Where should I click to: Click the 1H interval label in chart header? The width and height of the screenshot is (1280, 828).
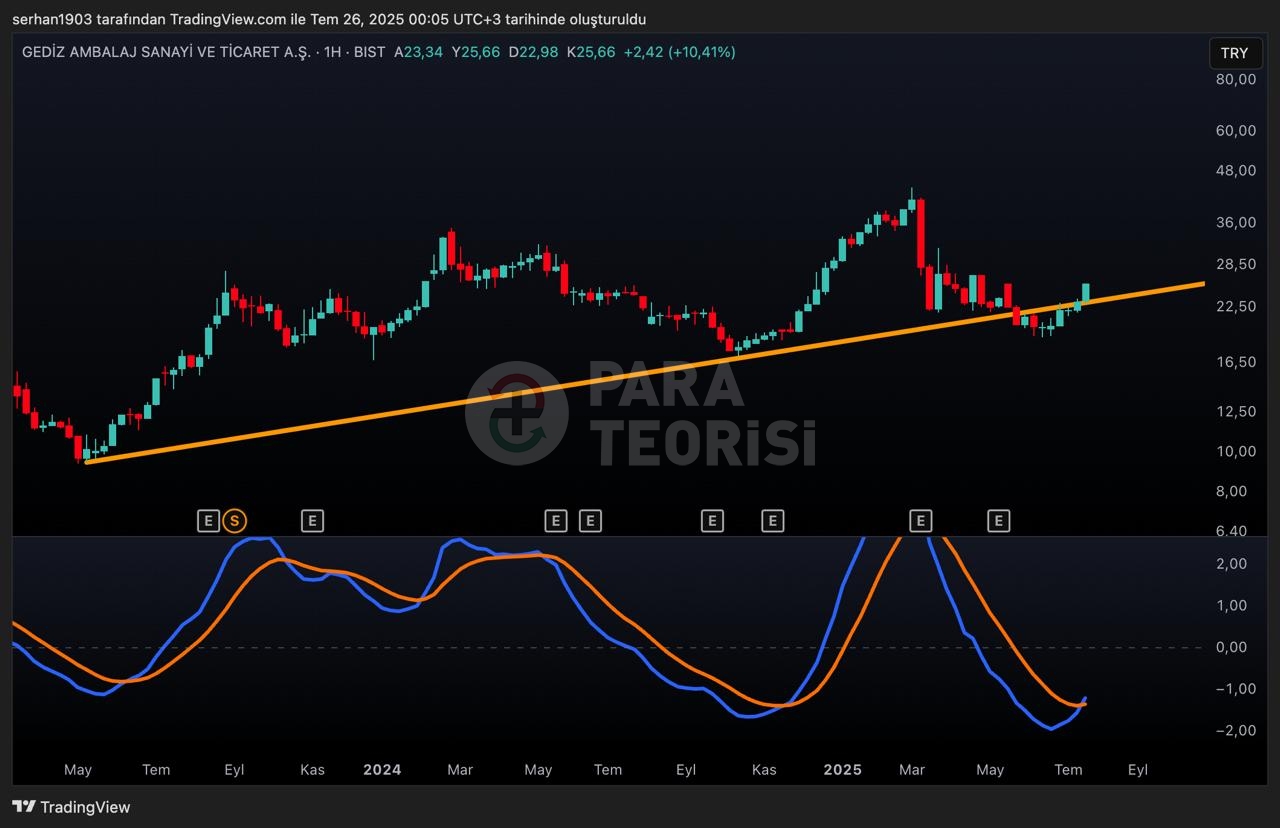coord(332,52)
